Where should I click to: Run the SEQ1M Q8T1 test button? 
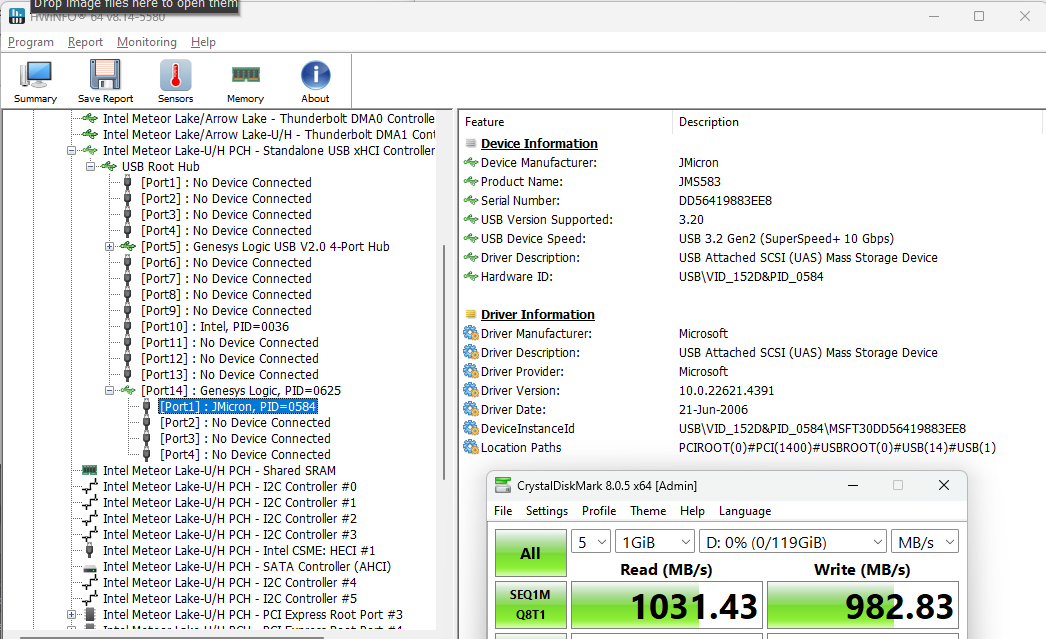[x=530, y=604]
